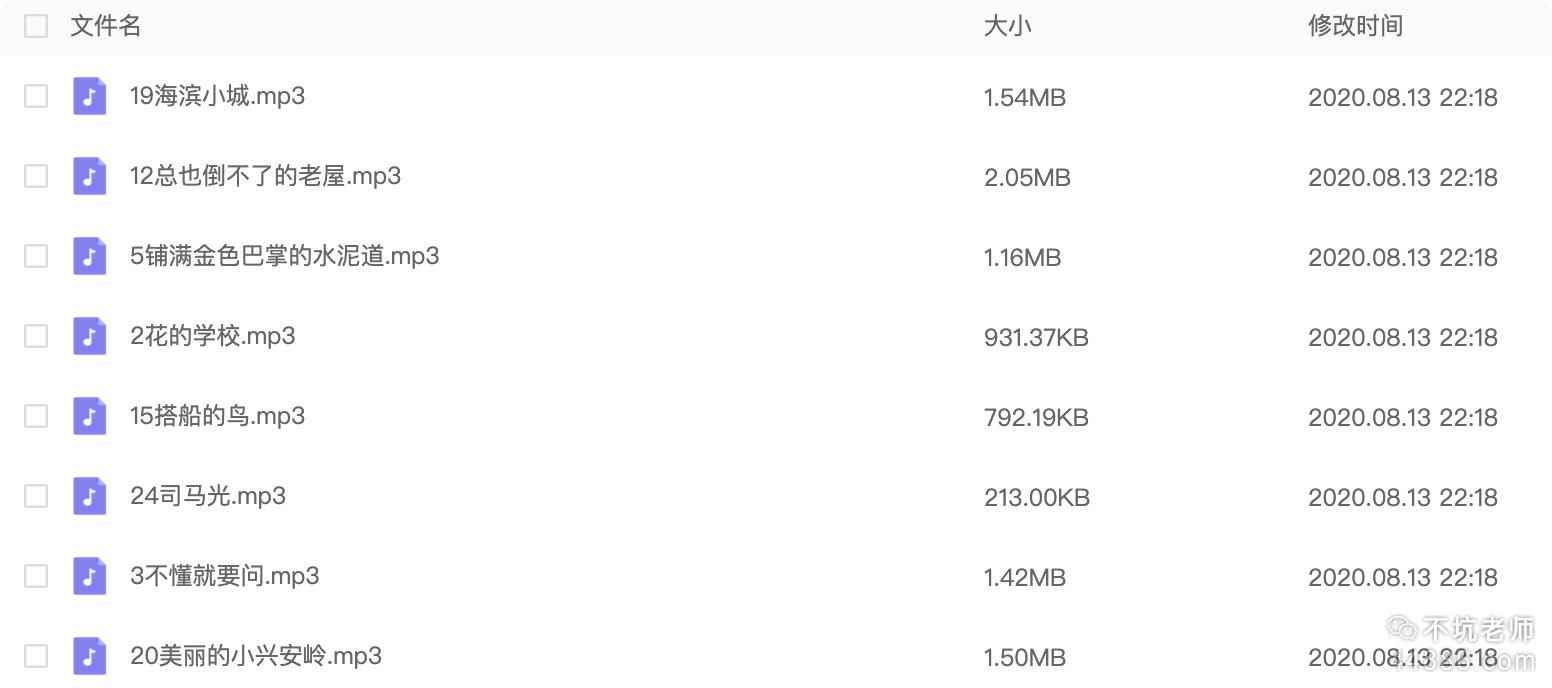Click the music icon for 15搭船的鸟.mp3

point(90,416)
